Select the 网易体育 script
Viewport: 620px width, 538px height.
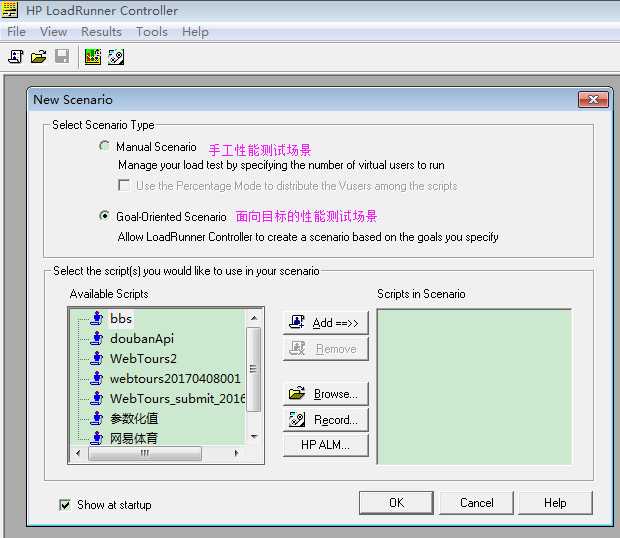[x=134, y=438]
